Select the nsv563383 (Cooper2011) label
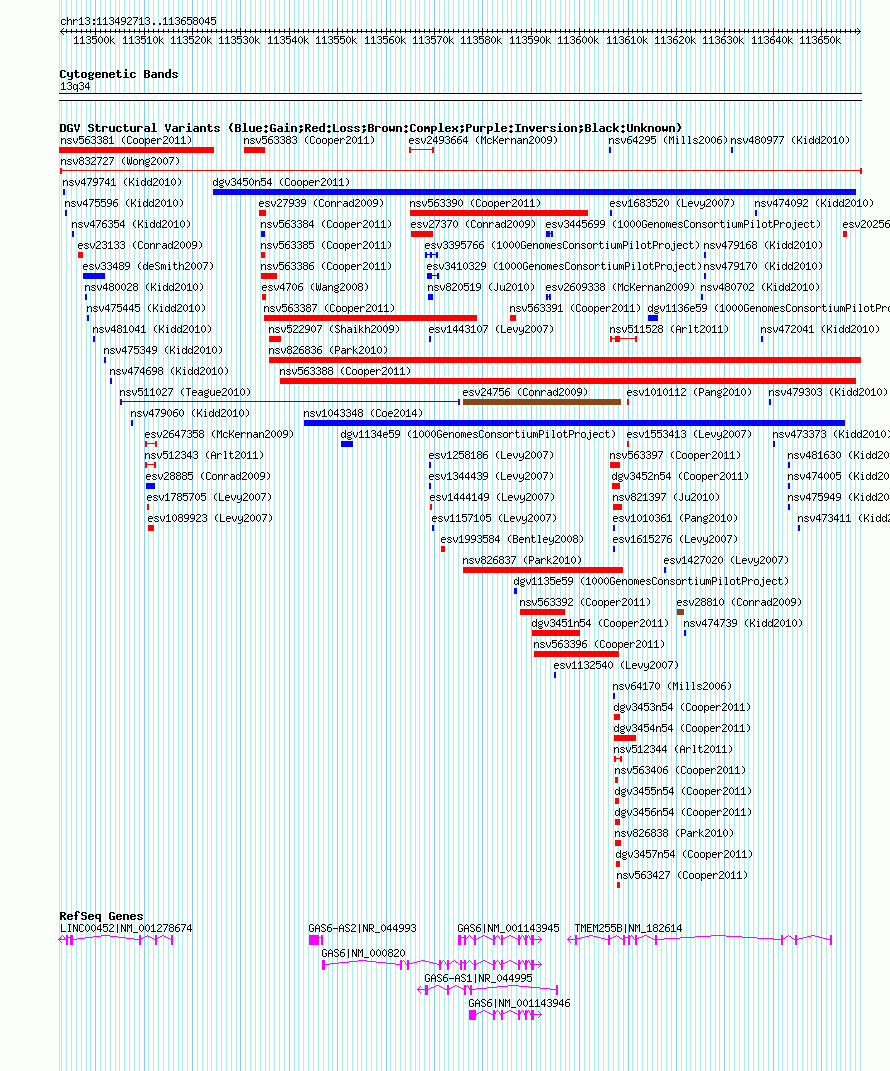 point(309,140)
